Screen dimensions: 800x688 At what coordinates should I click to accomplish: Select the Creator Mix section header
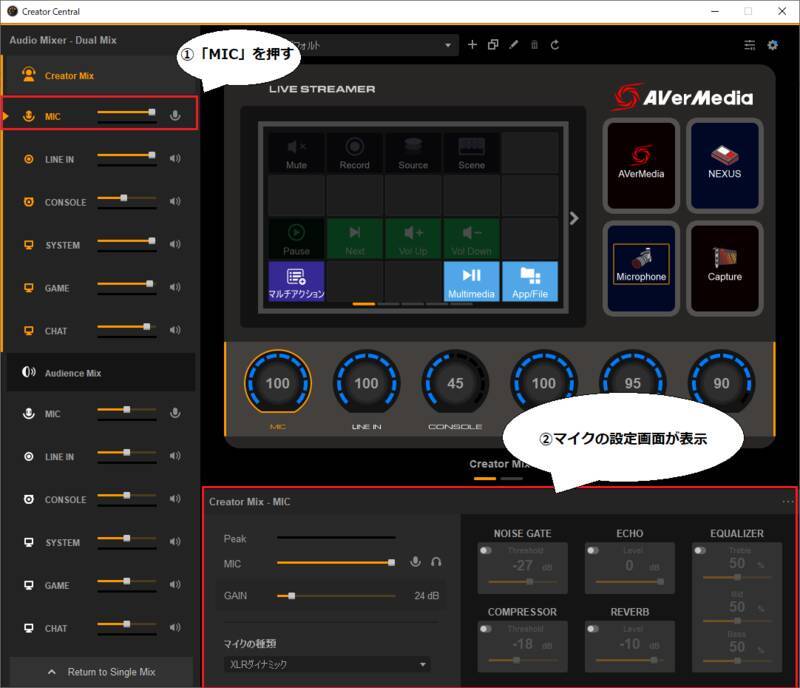[x=70, y=76]
